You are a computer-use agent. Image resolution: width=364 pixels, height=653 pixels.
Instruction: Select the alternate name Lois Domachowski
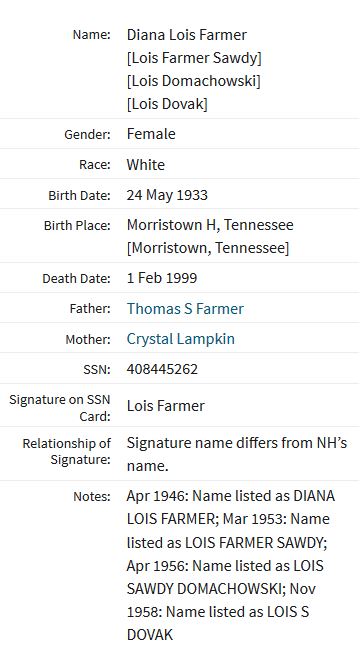point(194,81)
